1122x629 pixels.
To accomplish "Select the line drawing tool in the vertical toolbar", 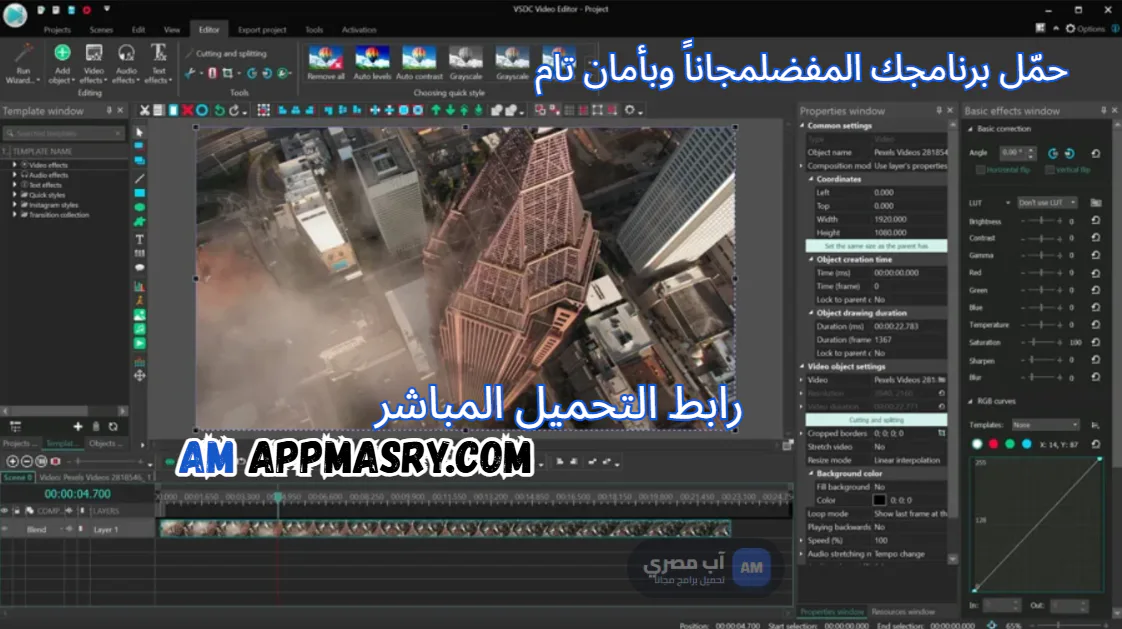I will click(x=140, y=178).
